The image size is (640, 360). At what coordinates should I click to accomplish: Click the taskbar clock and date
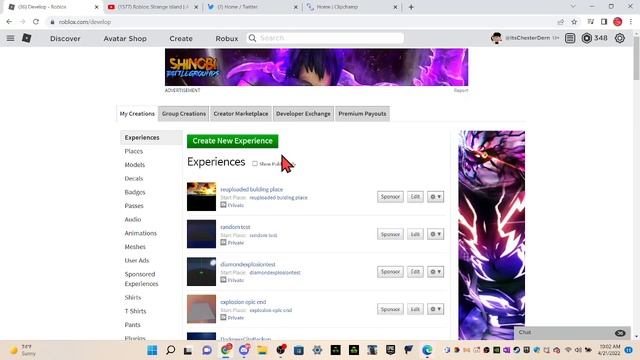610,350
